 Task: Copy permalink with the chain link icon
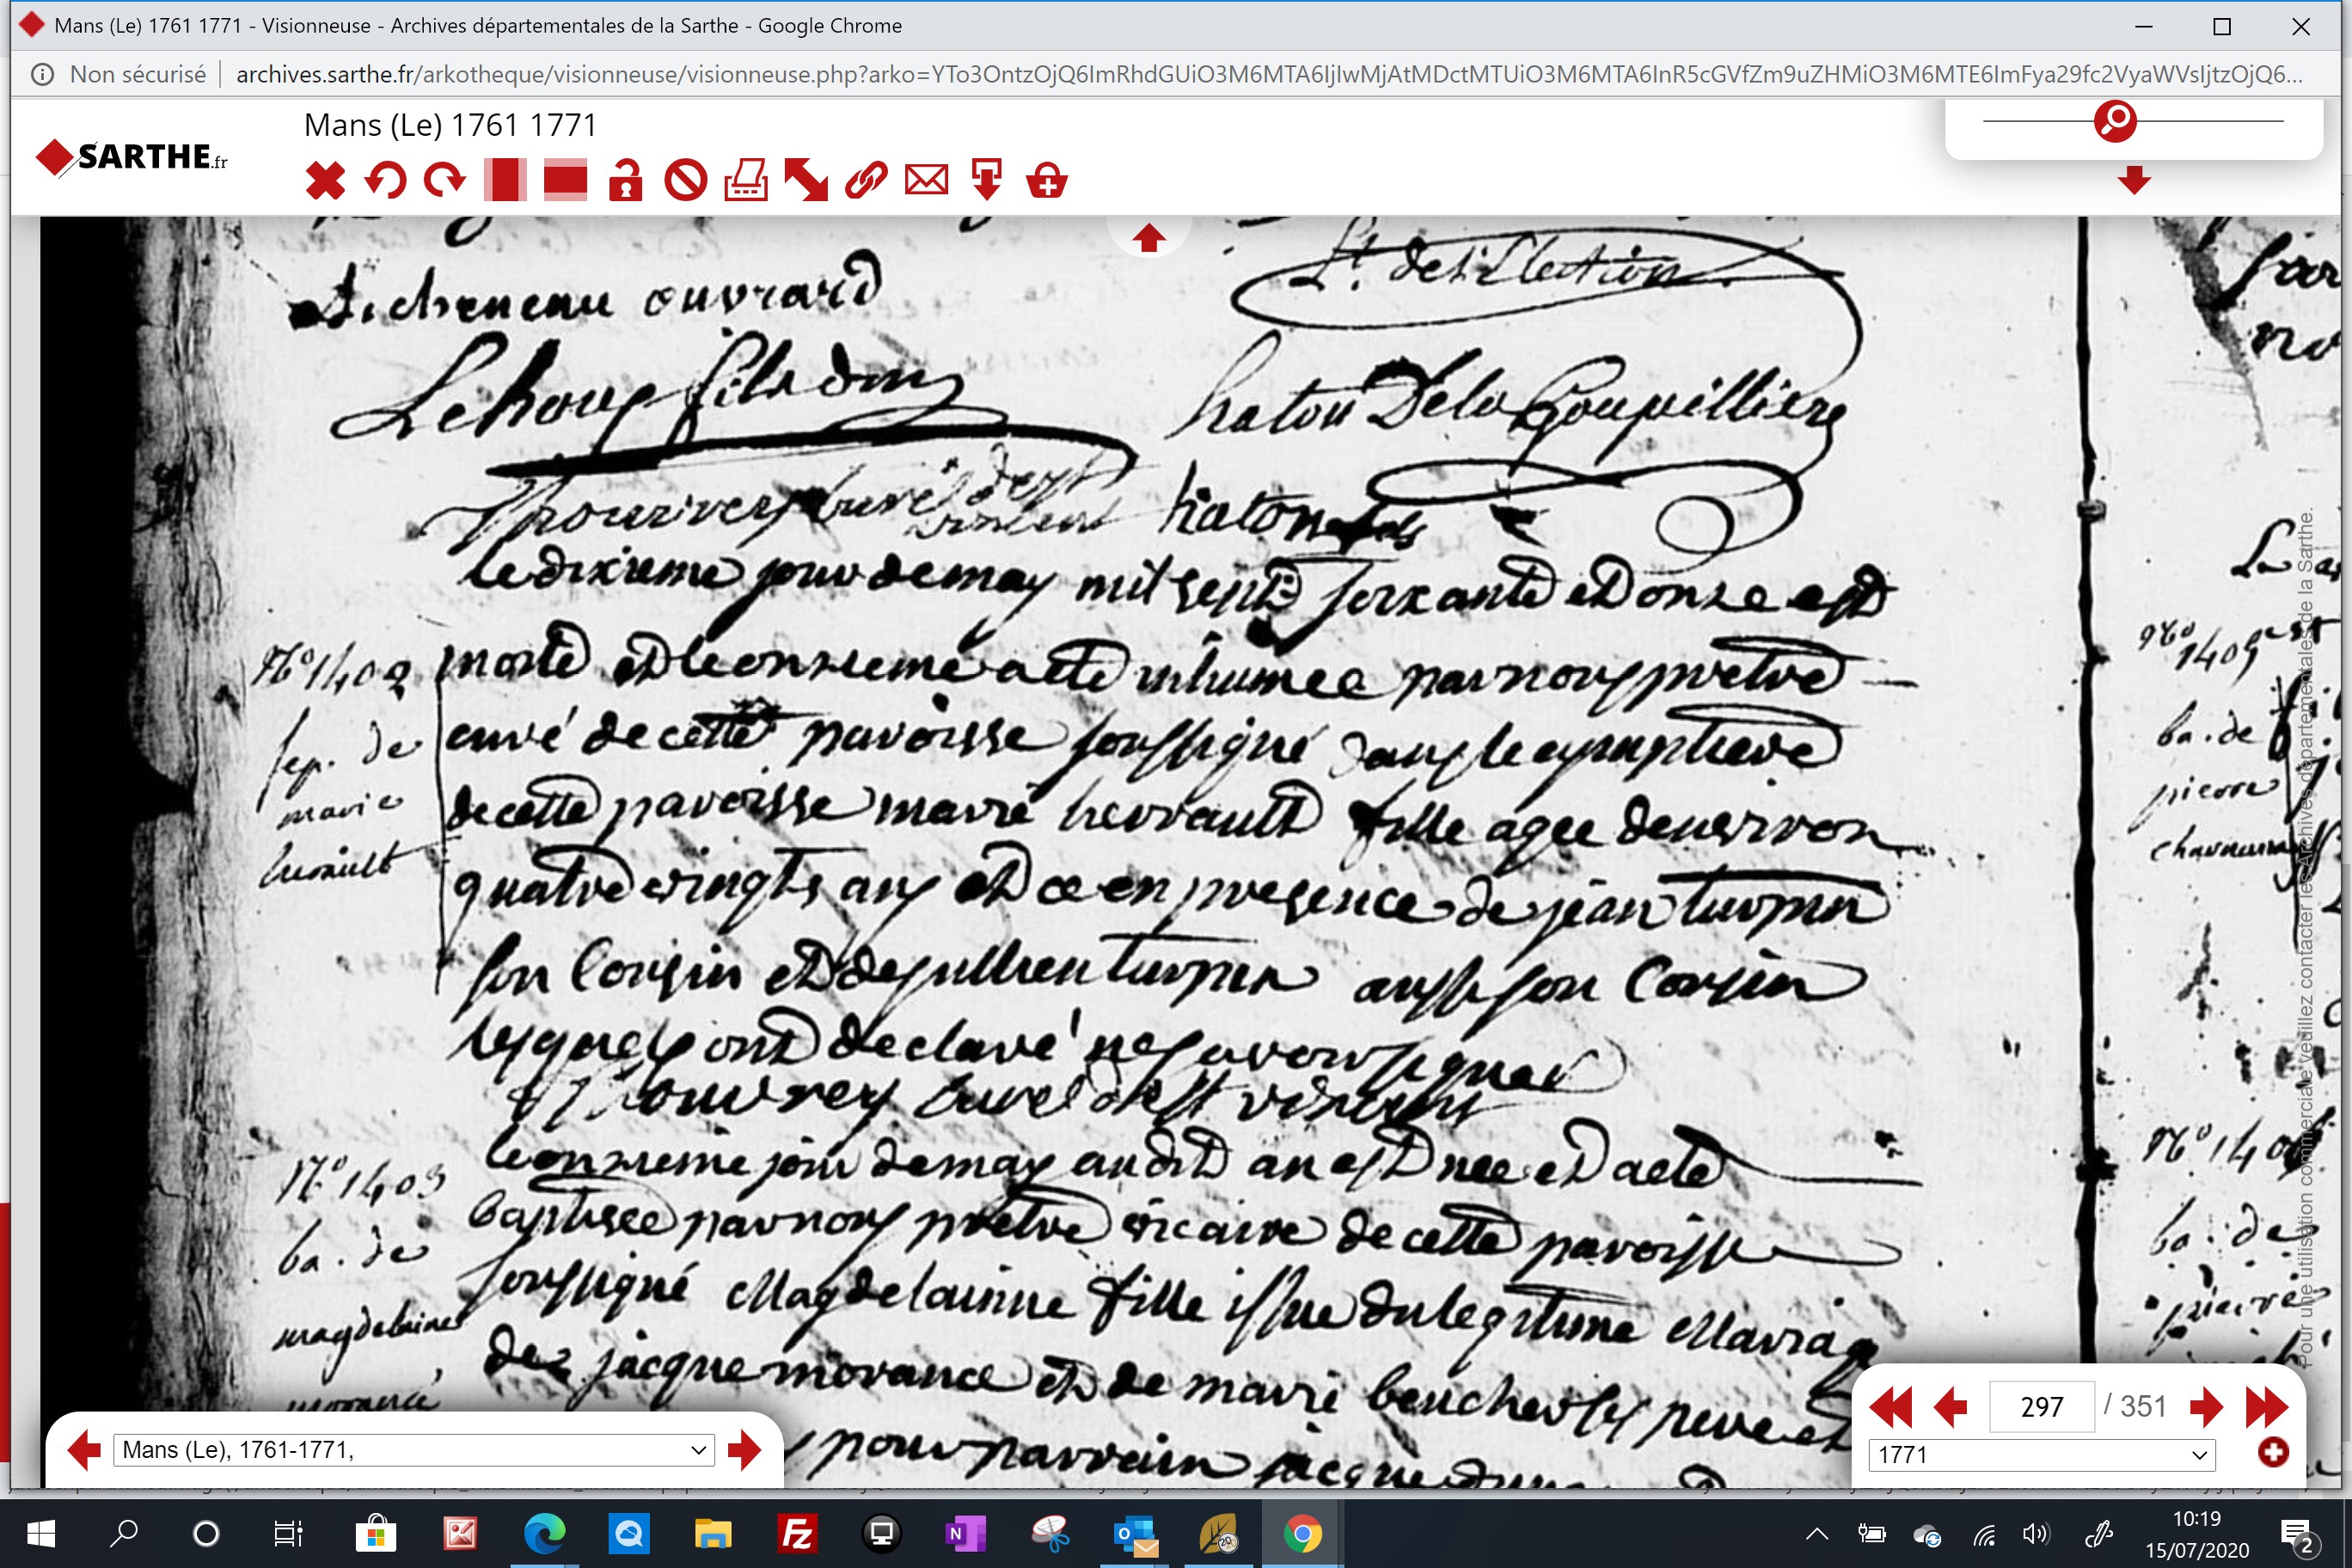pos(866,181)
